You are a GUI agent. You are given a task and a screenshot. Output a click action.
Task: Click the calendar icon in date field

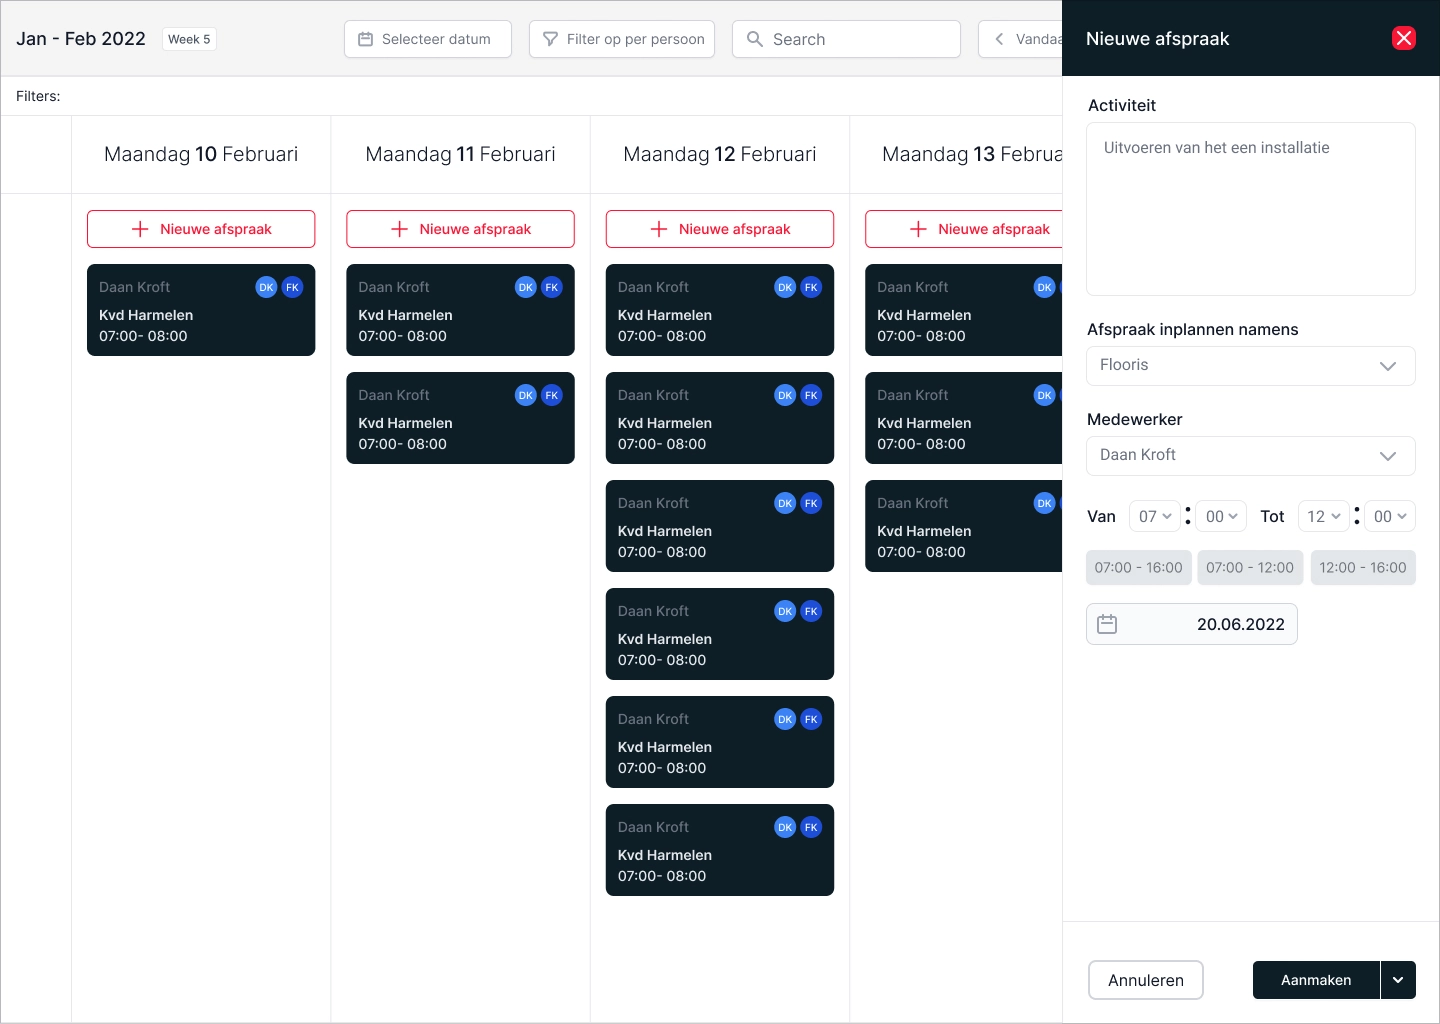(x=1107, y=624)
